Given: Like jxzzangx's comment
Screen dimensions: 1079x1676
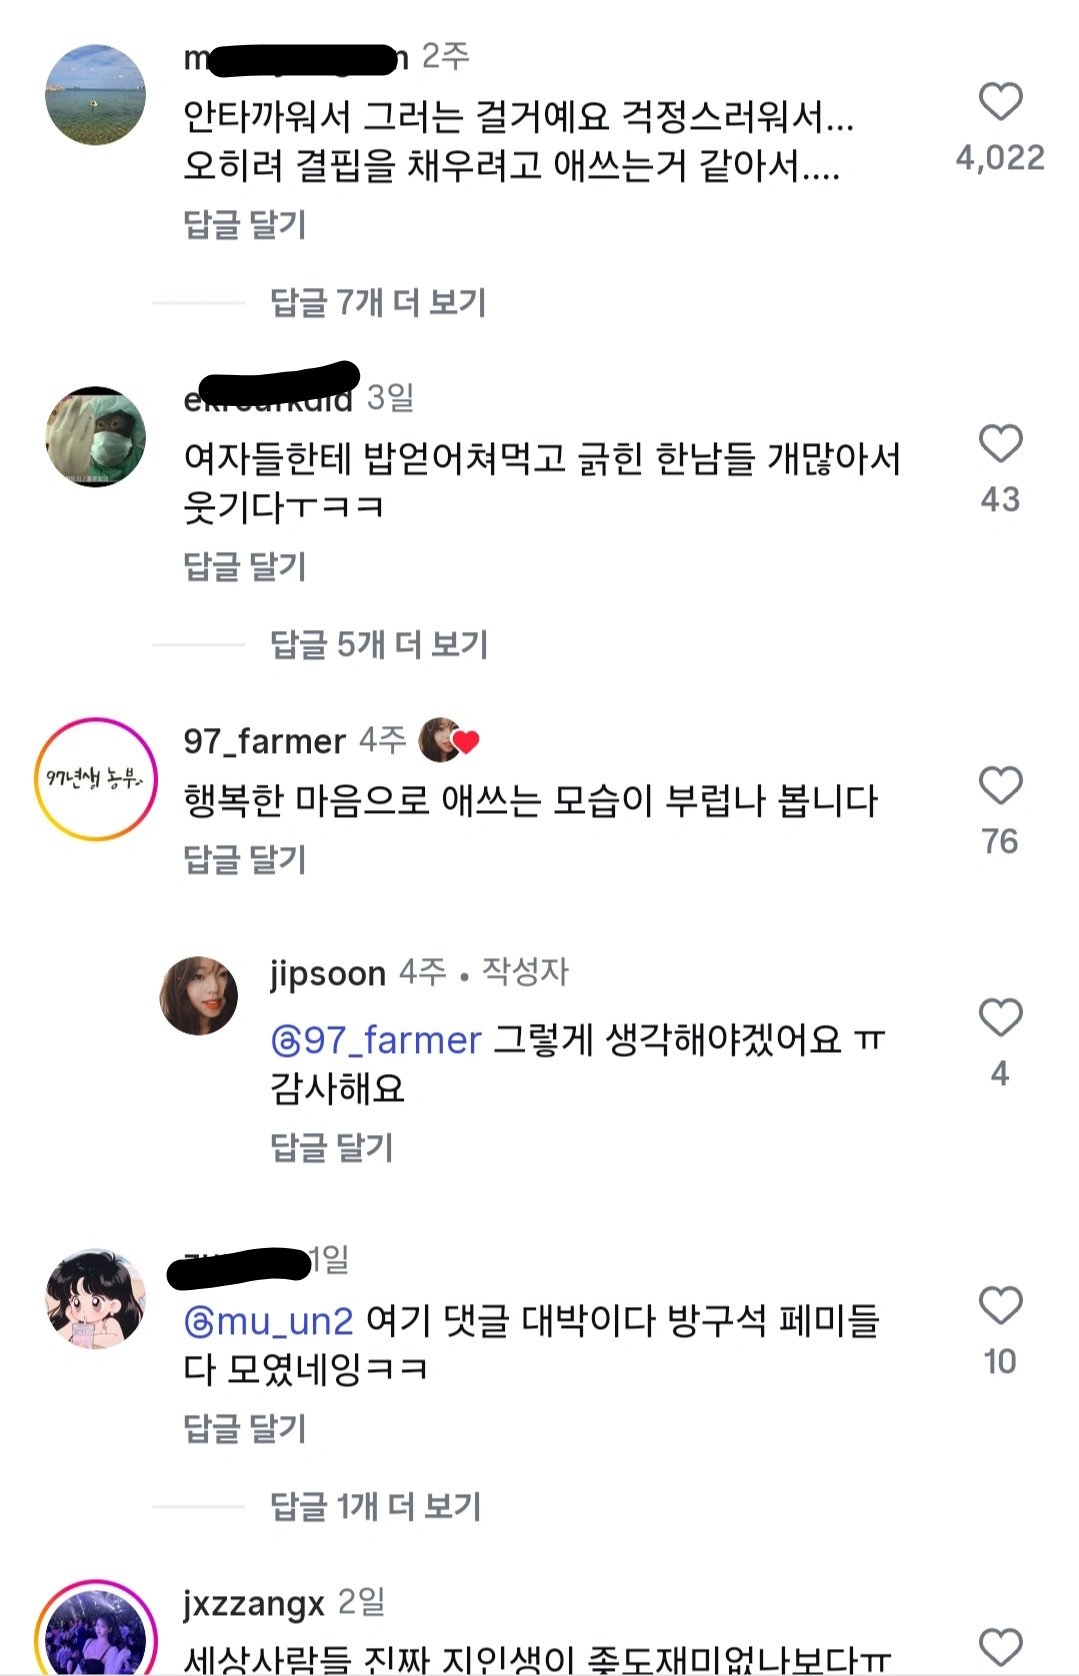Looking at the screenshot, I should point(1000,1646).
